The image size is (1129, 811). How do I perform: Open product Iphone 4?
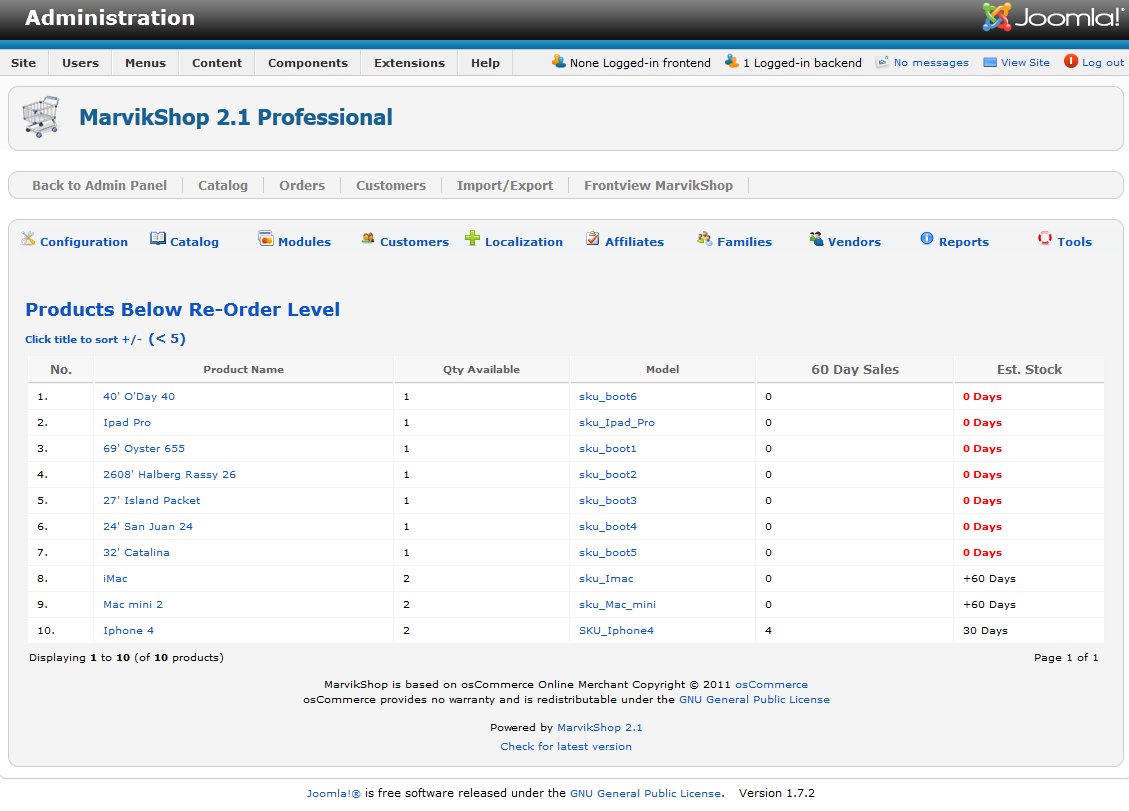[128, 629]
